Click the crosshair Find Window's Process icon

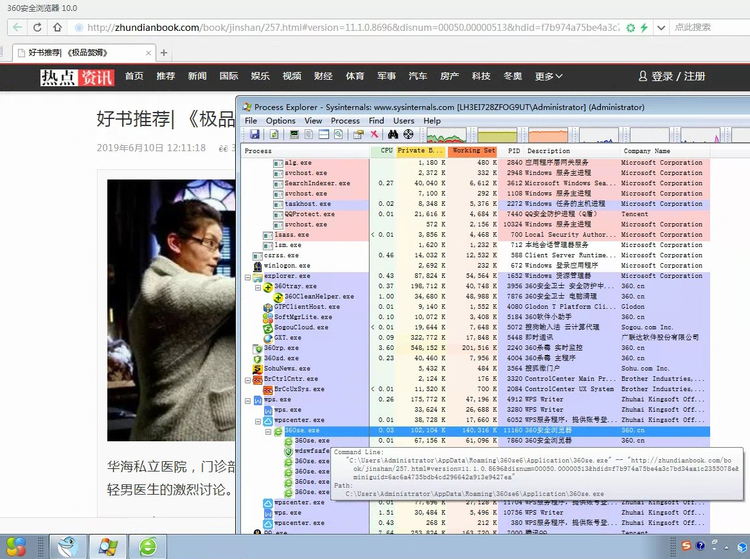pyautogui.click(x=408, y=134)
